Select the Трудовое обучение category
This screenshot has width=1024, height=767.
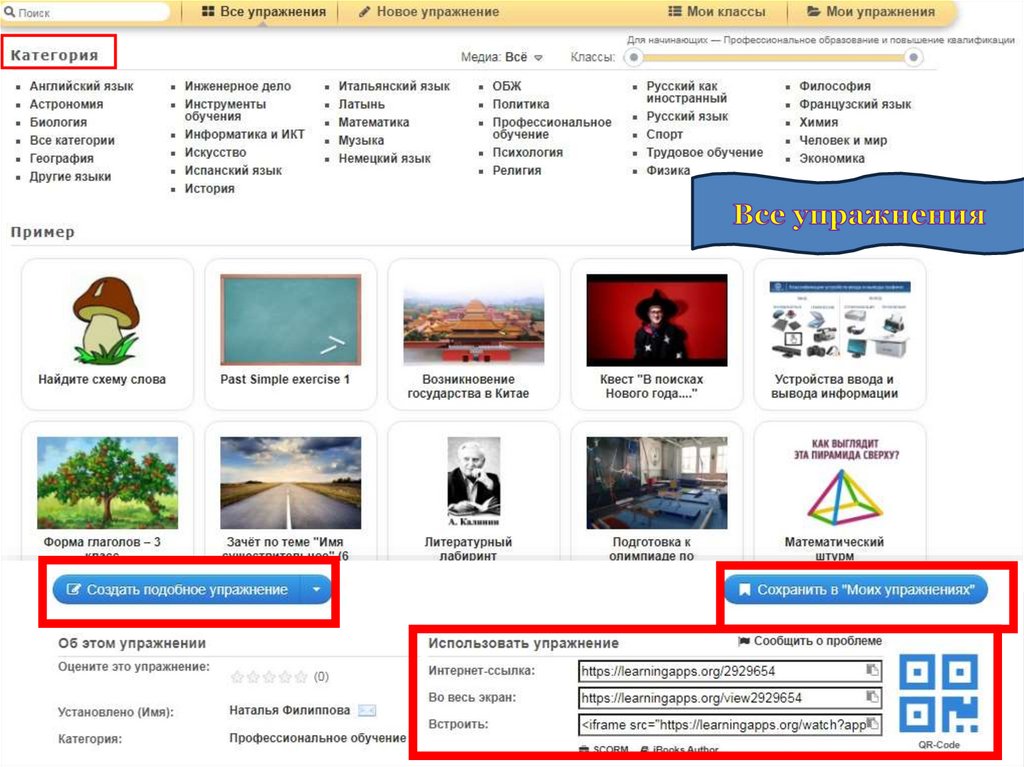[x=705, y=152]
